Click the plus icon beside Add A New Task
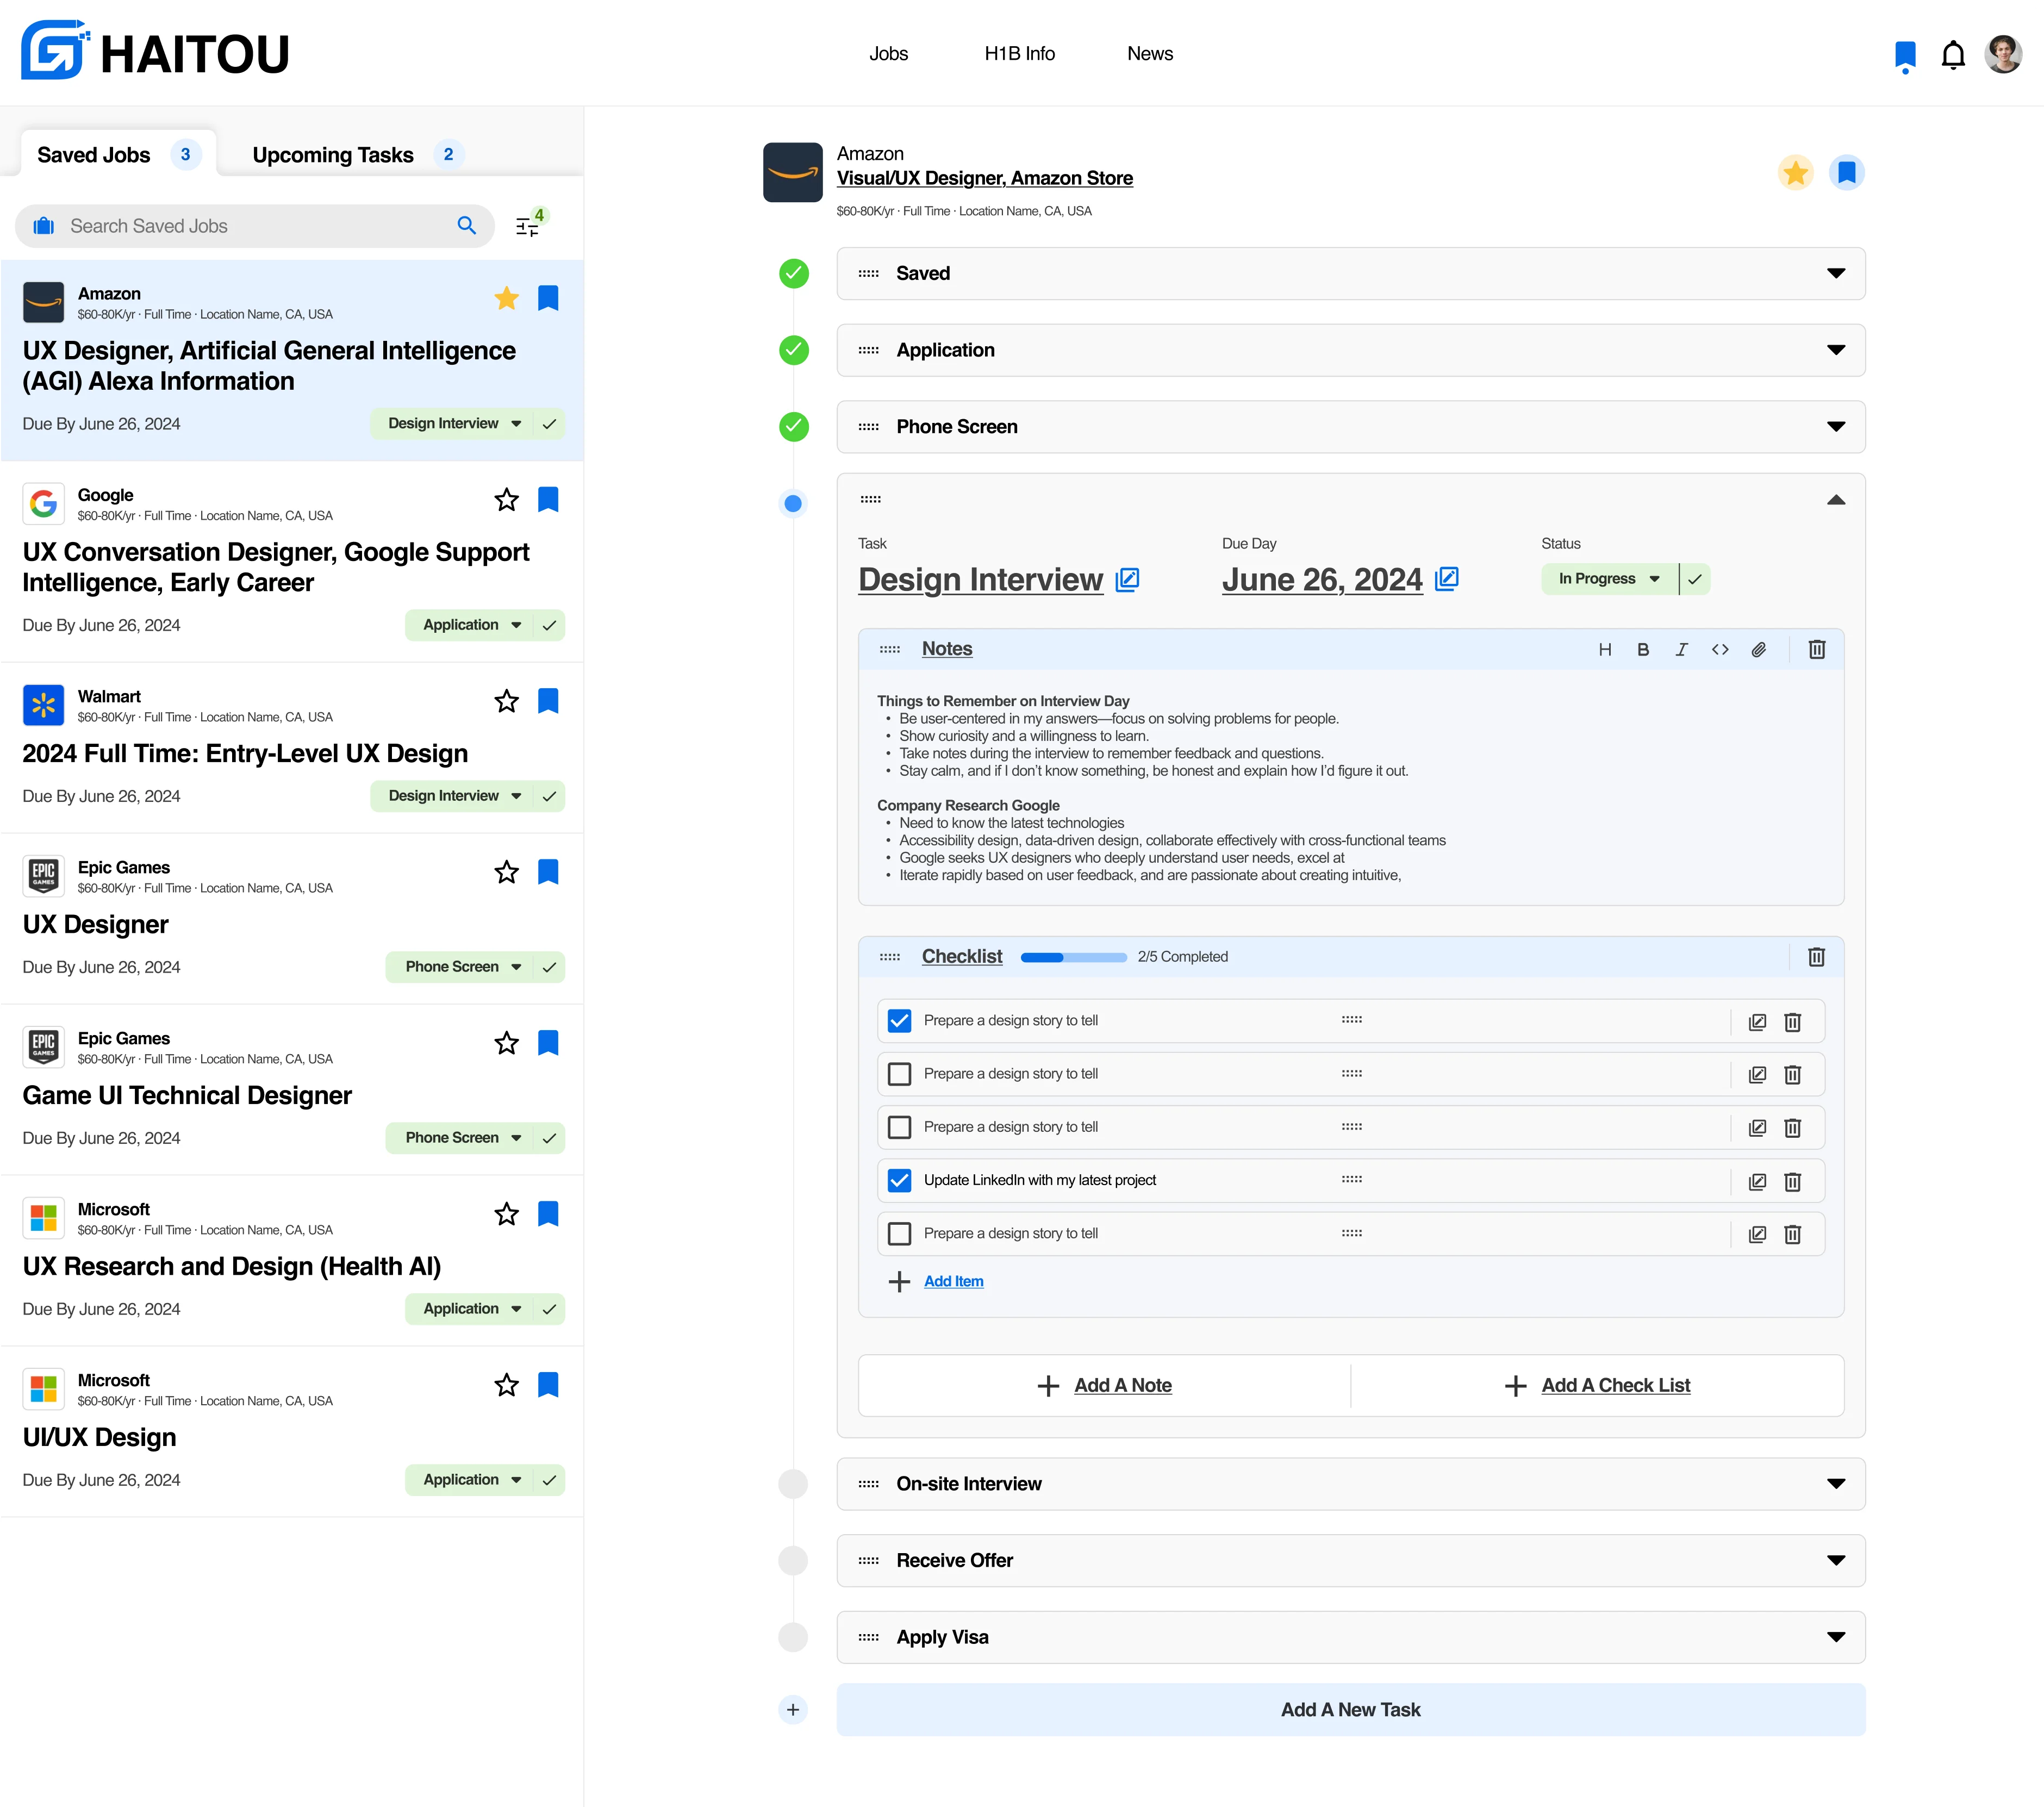This screenshot has height=1807, width=2044. click(x=793, y=1710)
